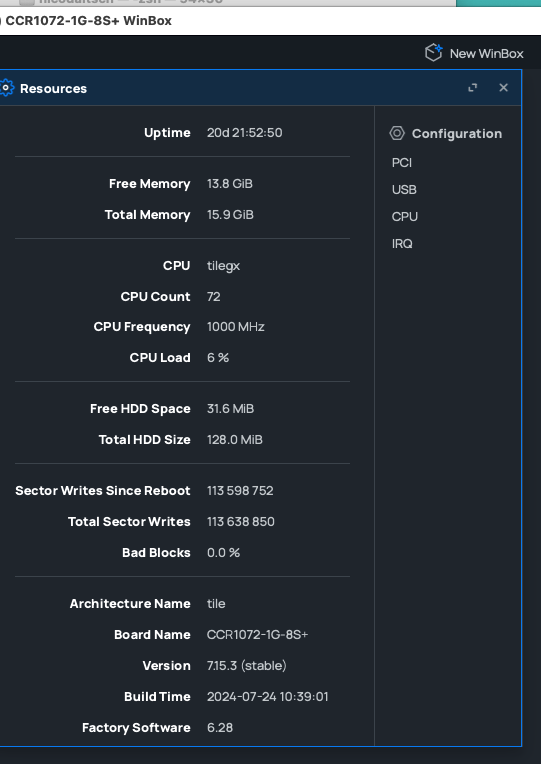Open the PCI configuration entry
This screenshot has height=764, width=541.
point(402,163)
